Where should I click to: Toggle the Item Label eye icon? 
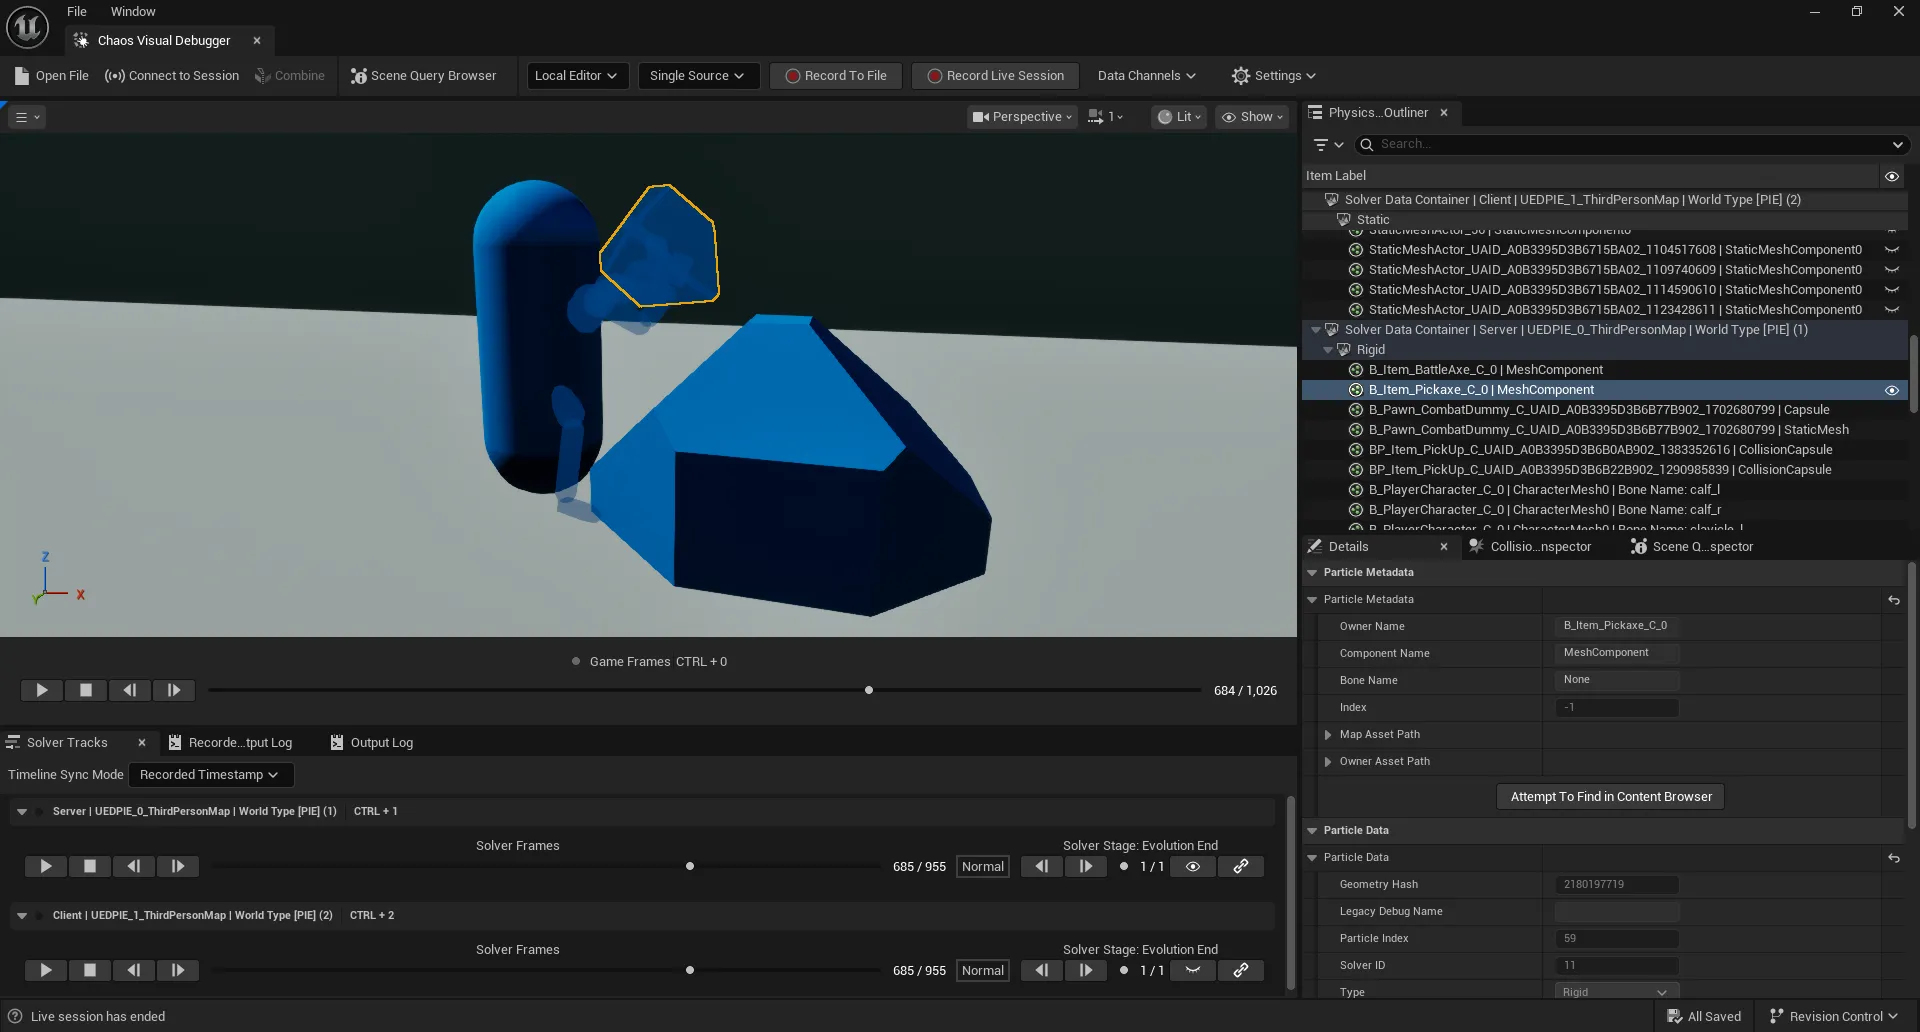click(1891, 176)
